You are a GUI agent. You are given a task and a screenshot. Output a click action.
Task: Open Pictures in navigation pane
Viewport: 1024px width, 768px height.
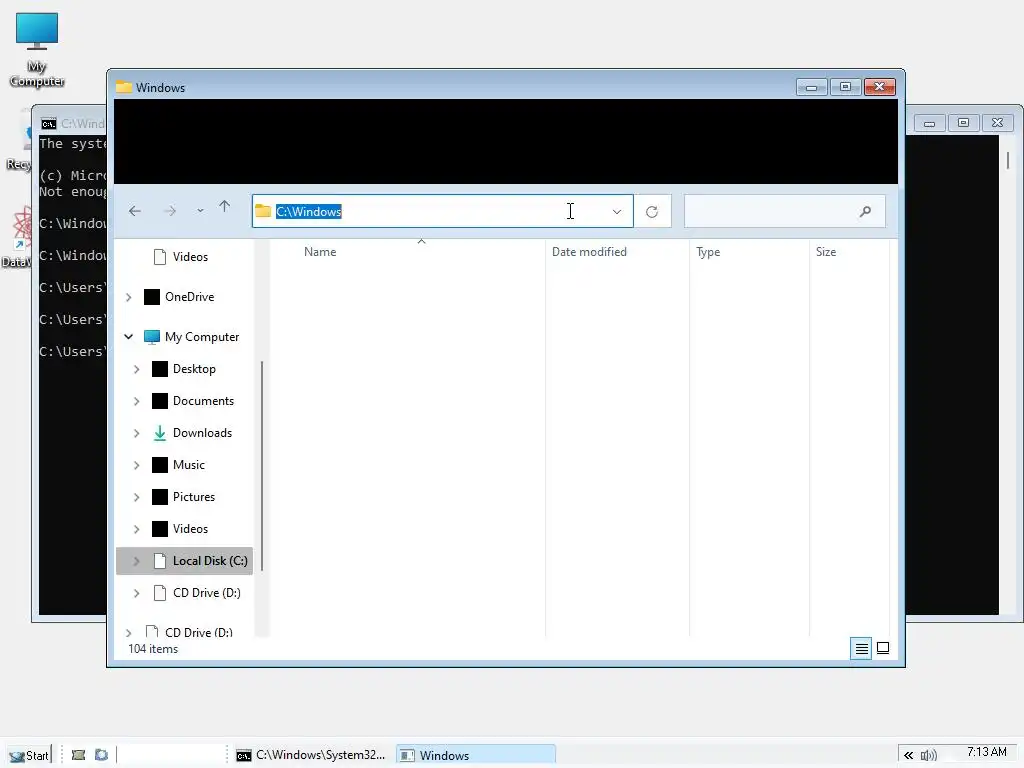pos(194,497)
